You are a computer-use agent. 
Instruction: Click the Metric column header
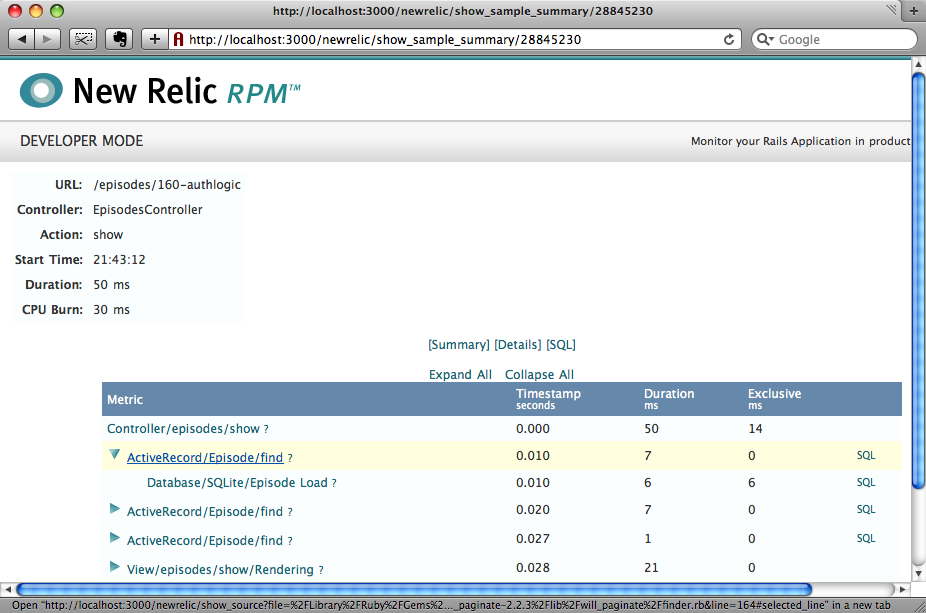pyautogui.click(x=125, y=400)
